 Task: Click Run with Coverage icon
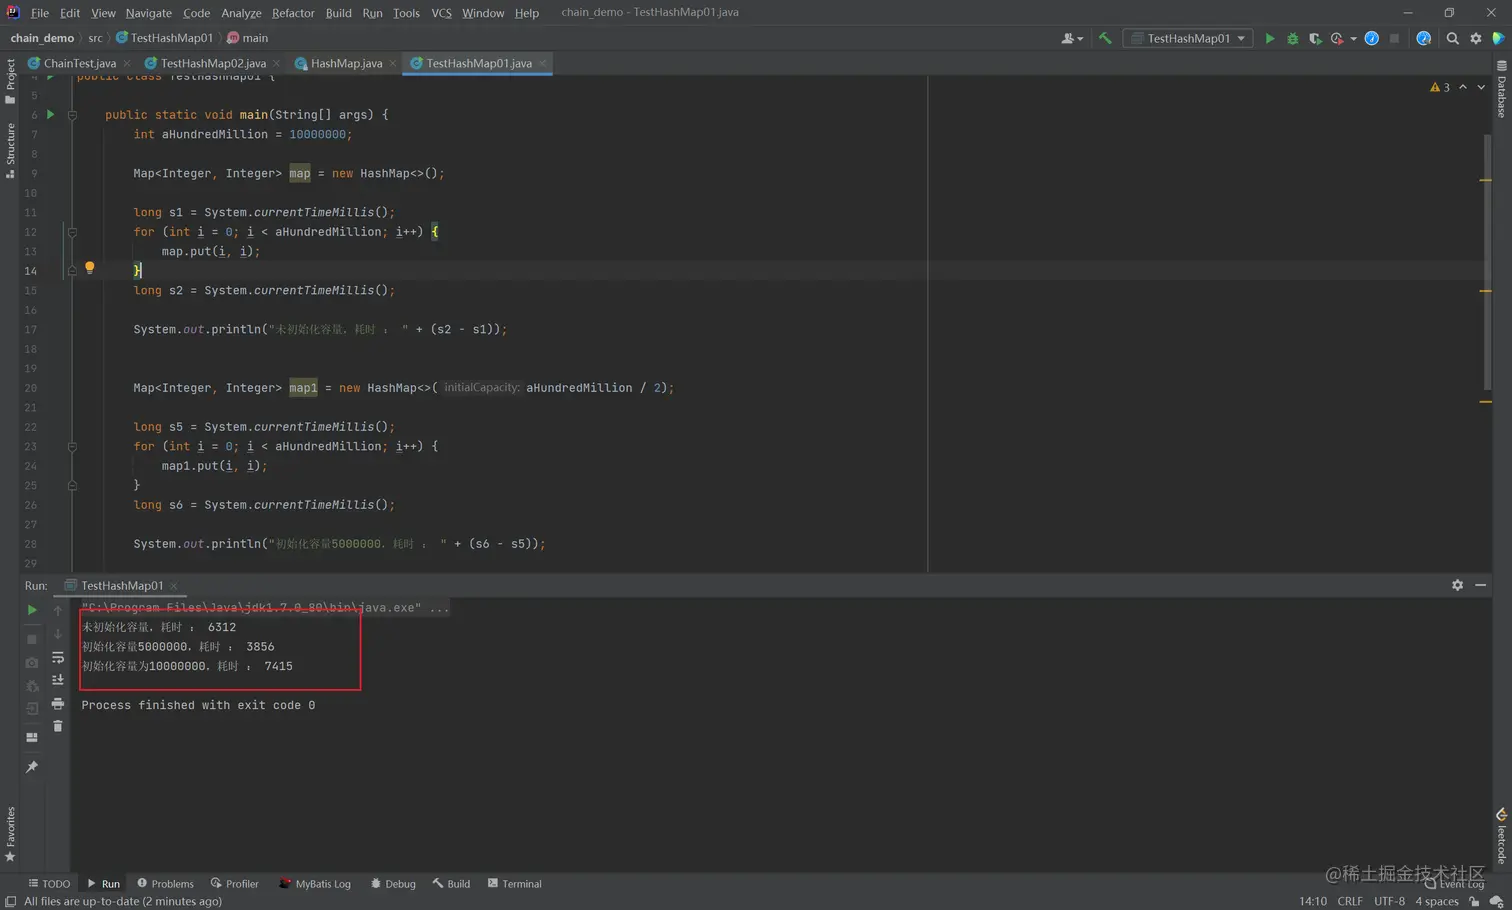(1315, 38)
